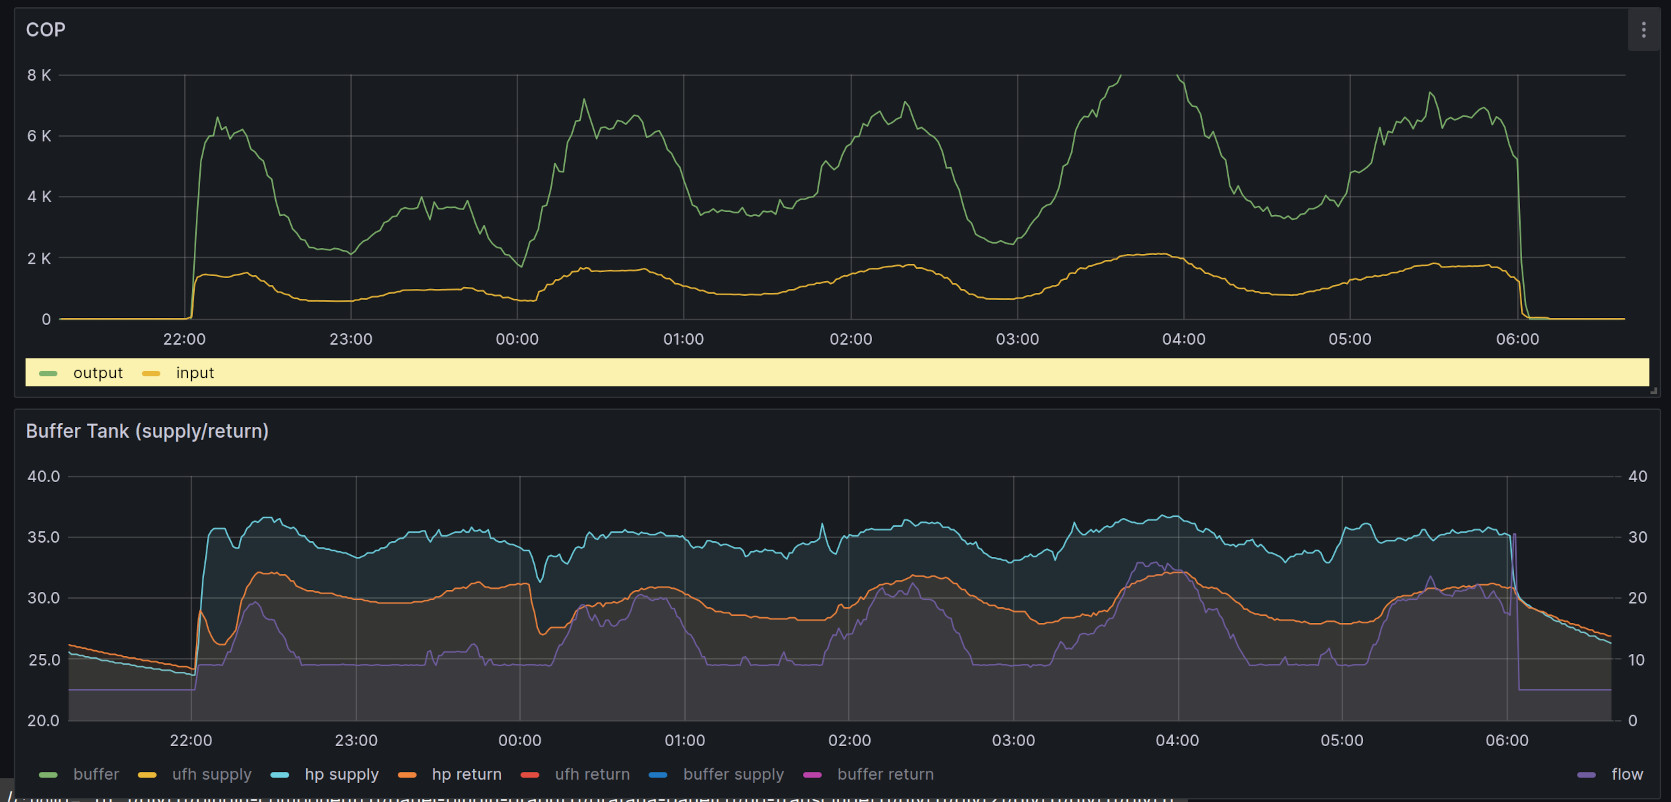Image resolution: width=1671 pixels, height=802 pixels.
Task: Click the blue buffer supply legend color icon
Action: [658, 775]
